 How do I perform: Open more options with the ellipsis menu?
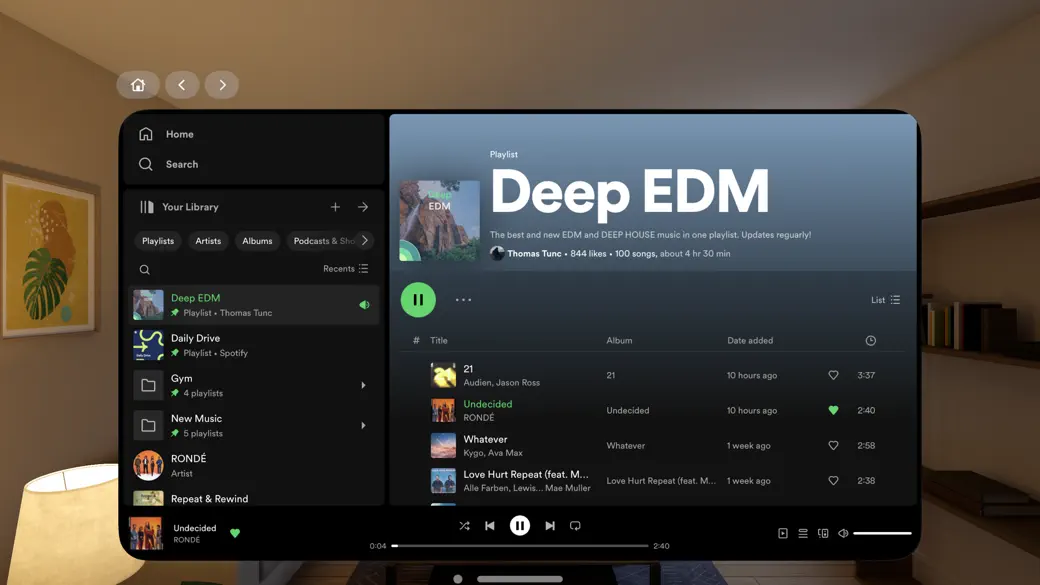(x=462, y=299)
